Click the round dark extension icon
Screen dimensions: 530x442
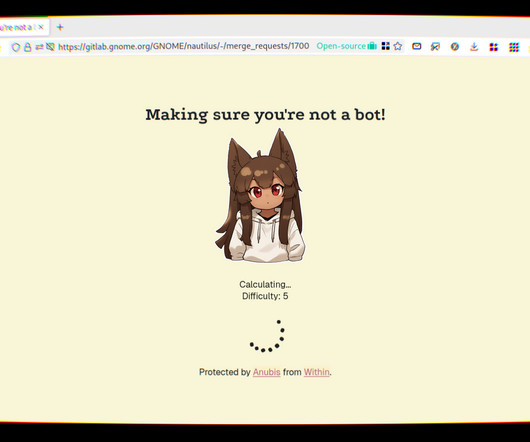pos(455,47)
